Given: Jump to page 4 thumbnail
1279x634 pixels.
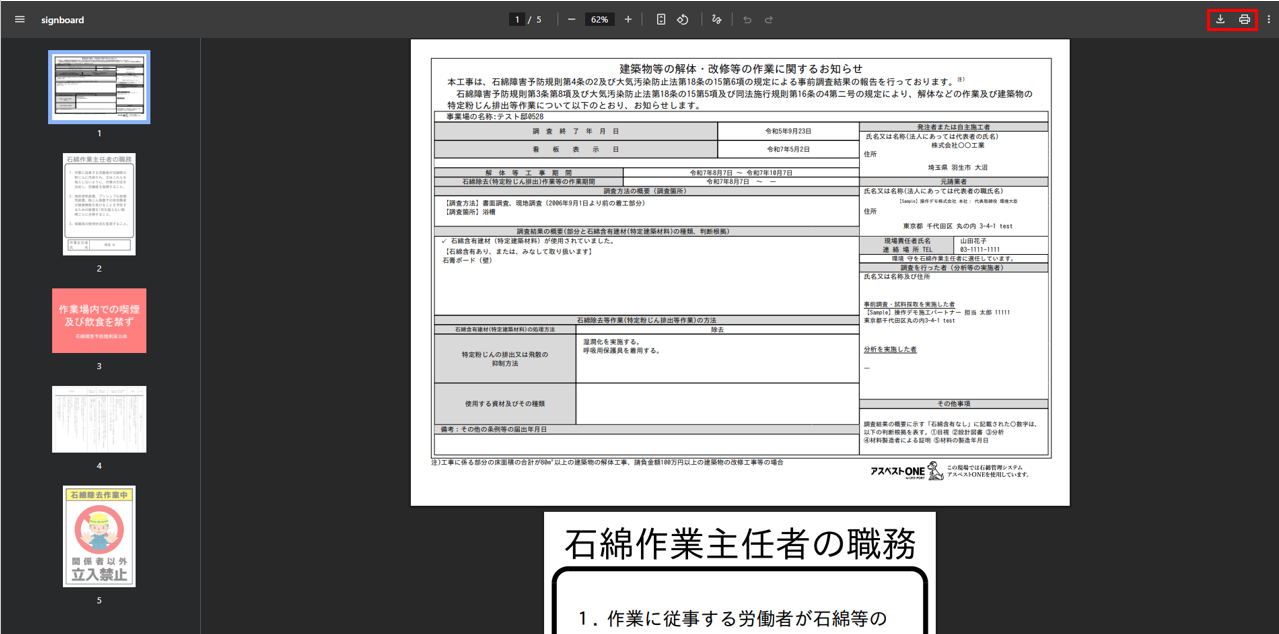Looking at the screenshot, I should (x=99, y=418).
